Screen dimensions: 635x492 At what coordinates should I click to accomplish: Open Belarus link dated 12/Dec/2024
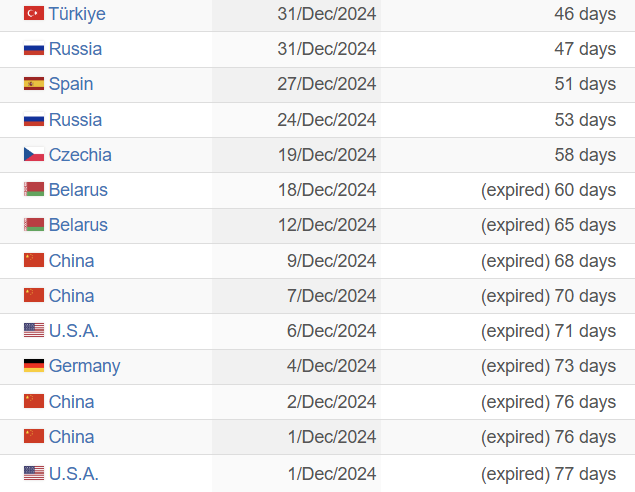pyautogui.click(x=78, y=225)
